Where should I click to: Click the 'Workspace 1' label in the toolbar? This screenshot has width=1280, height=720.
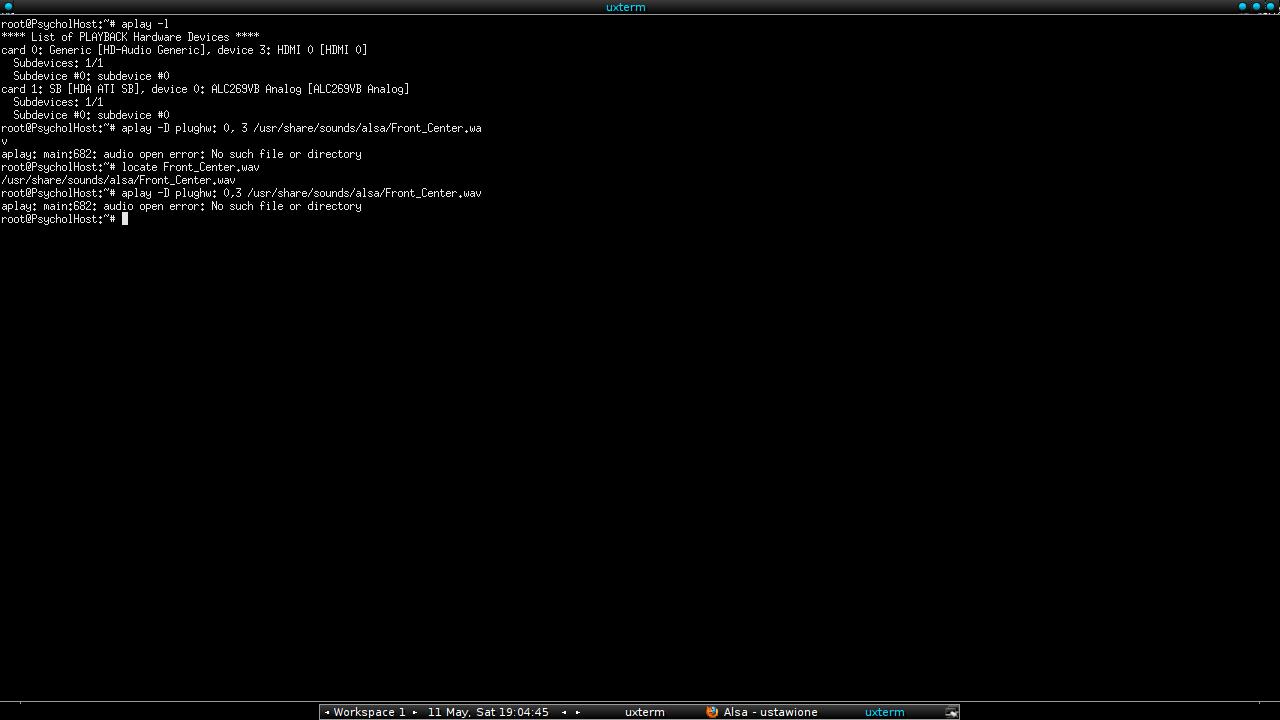369,712
